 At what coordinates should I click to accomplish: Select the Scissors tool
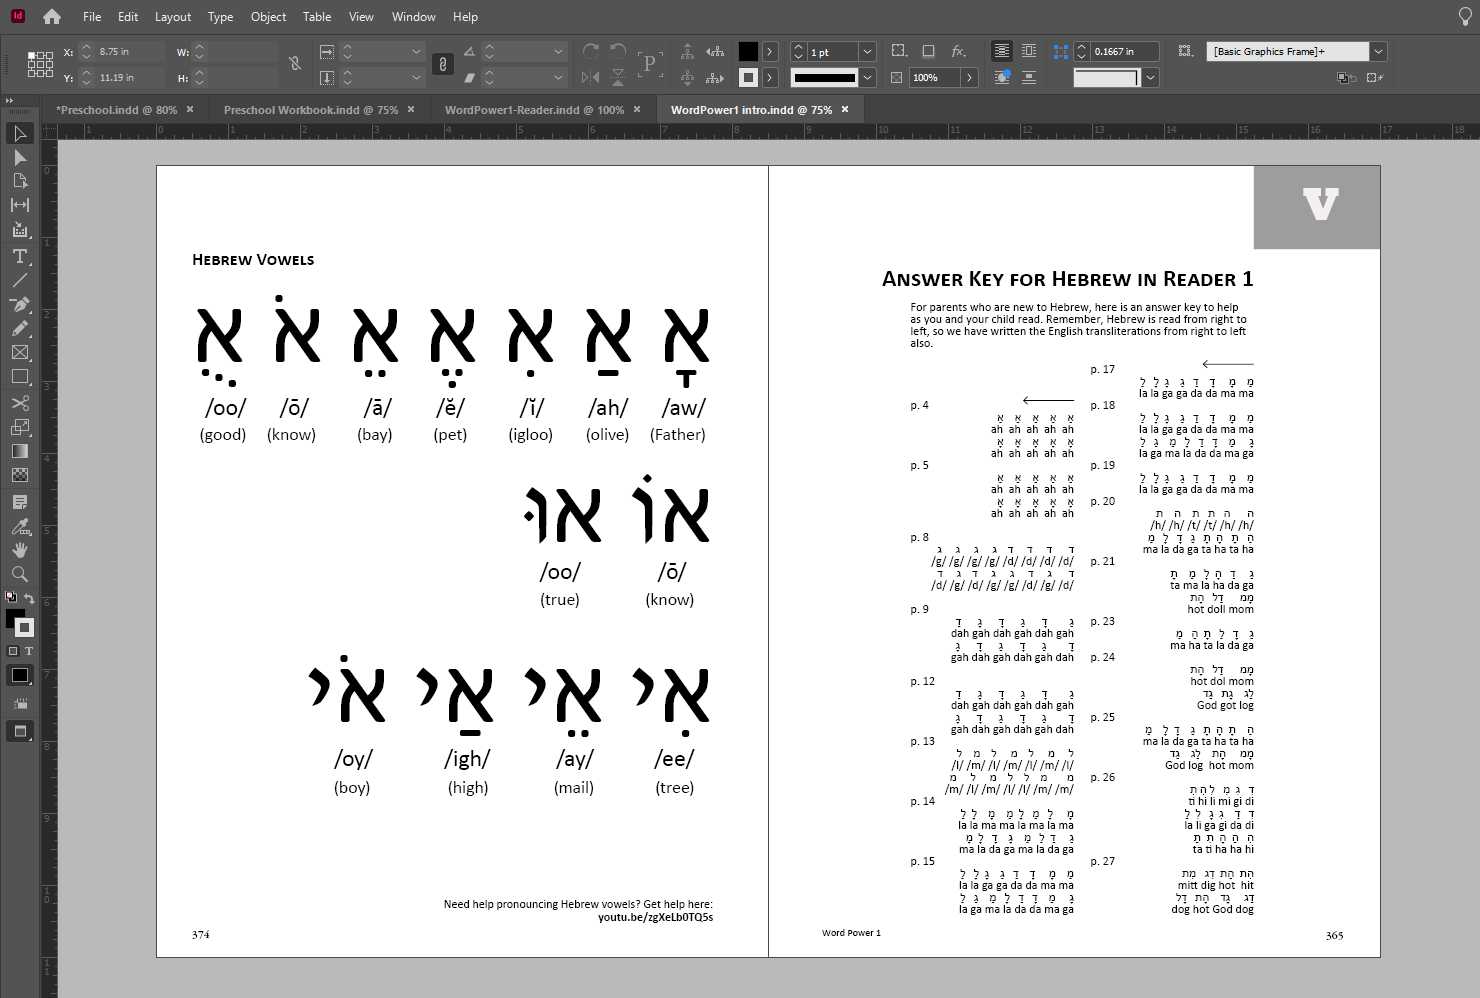20,403
